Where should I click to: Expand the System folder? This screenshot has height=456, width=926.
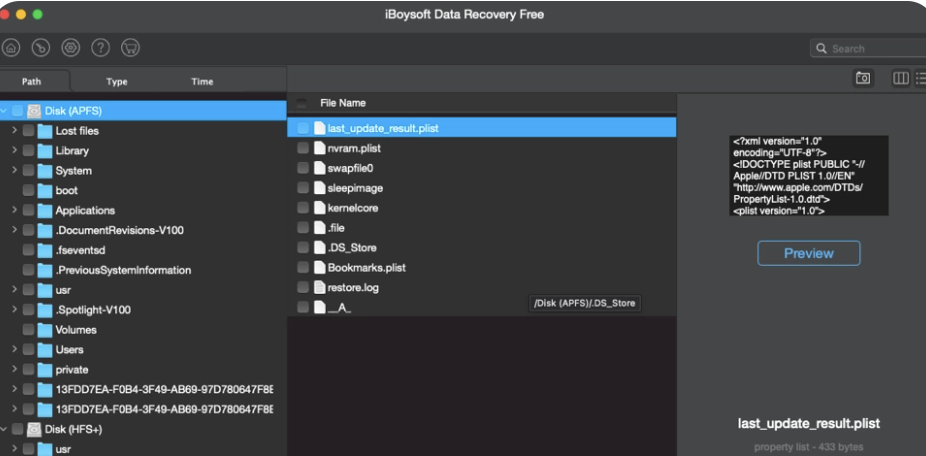[14, 171]
